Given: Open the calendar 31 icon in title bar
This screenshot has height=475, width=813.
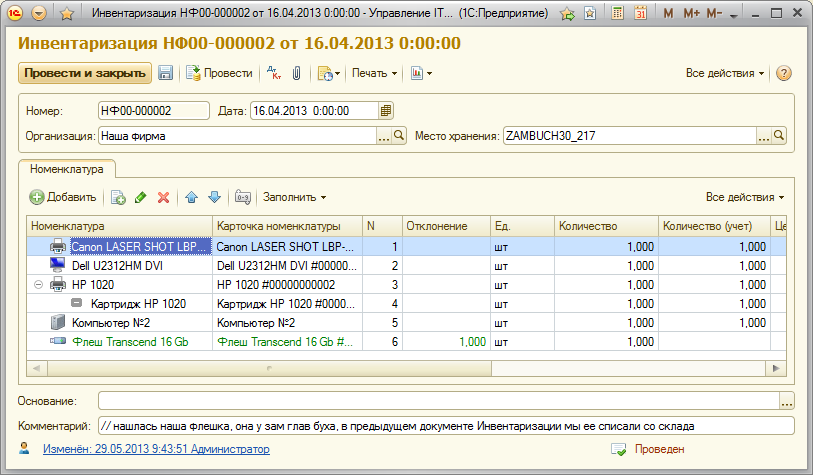Looking at the screenshot, I should pyautogui.click(x=640, y=13).
